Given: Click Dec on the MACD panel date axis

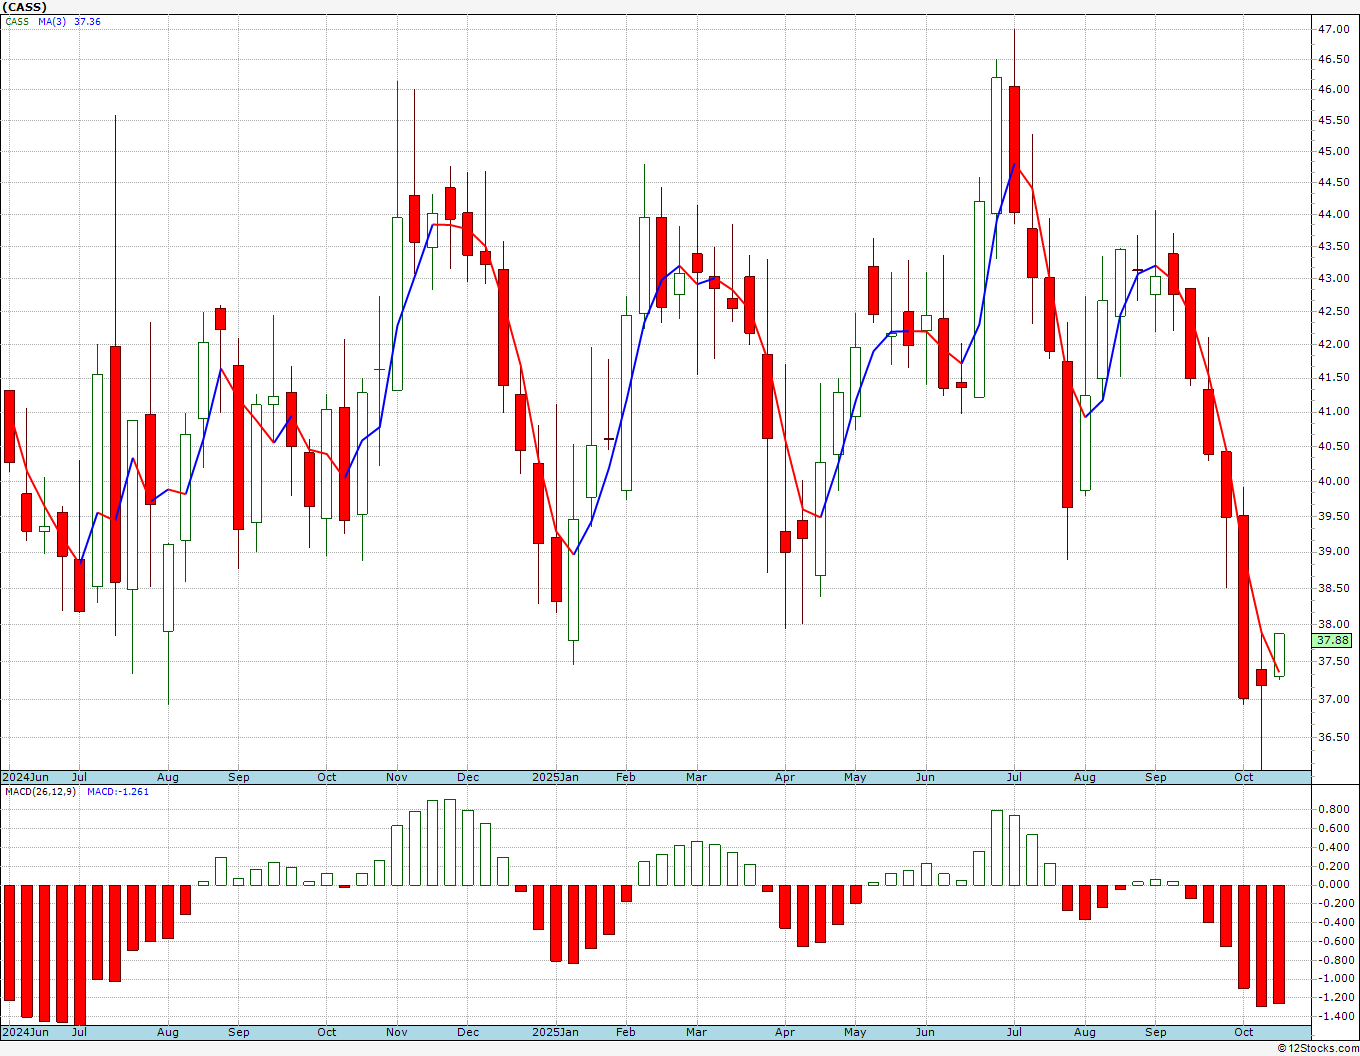Looking at the screenshot, I should (468, 1032).
